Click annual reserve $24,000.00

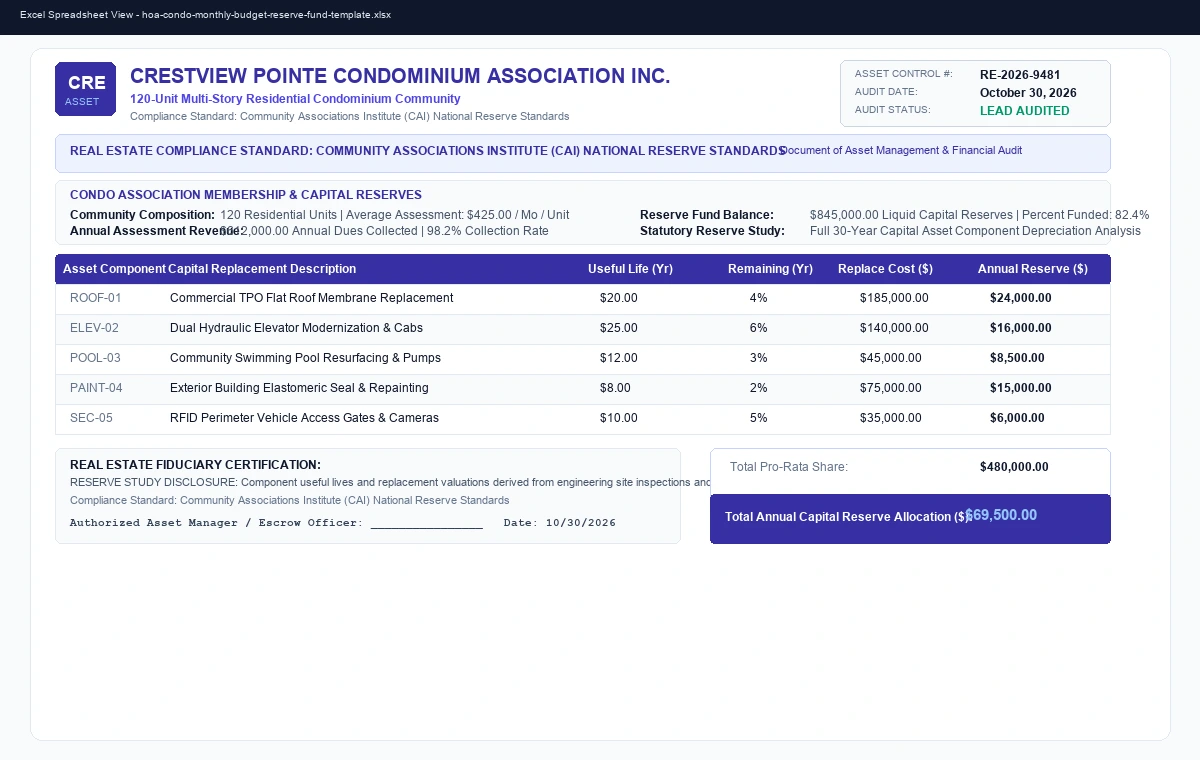click(1021, 298)
